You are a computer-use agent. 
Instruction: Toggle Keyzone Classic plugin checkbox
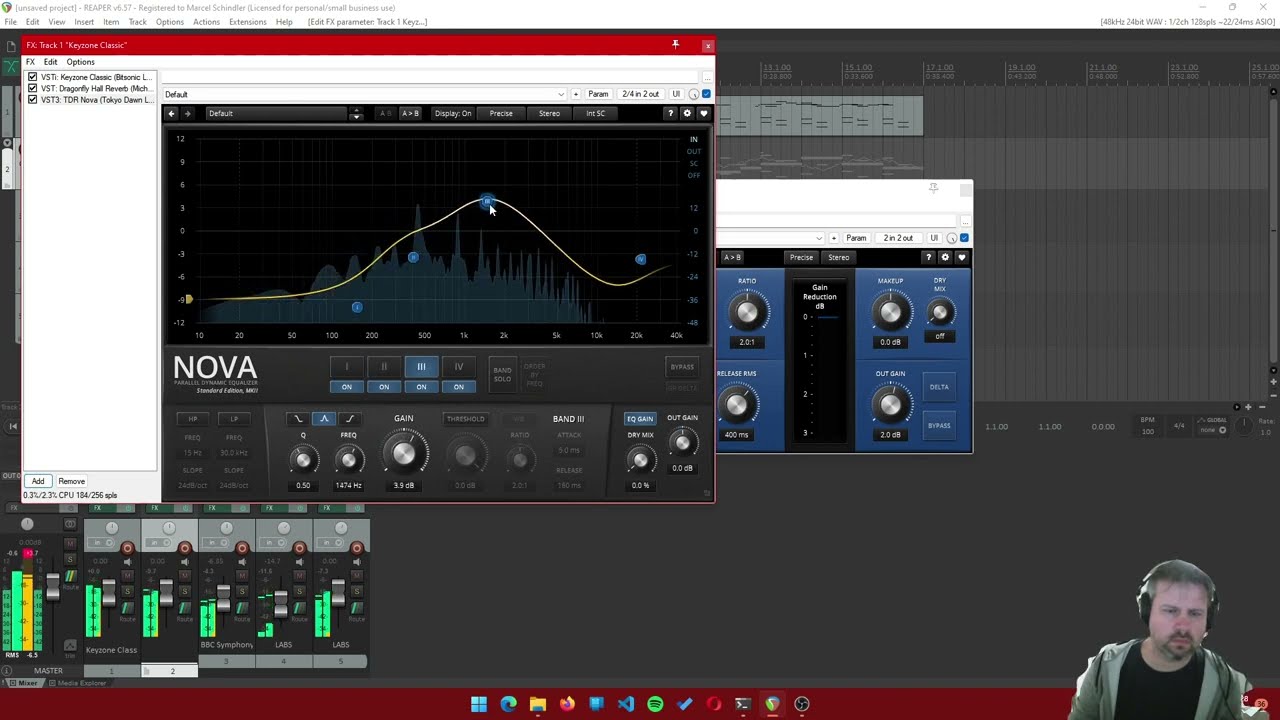click(33, 77)
